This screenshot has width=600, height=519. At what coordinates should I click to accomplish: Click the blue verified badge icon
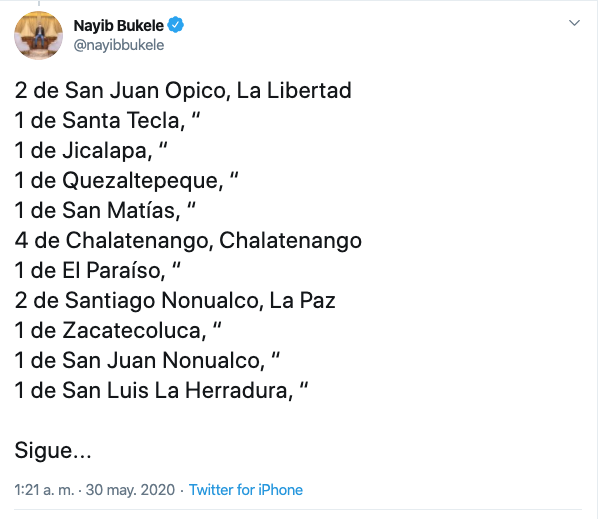(x=176, y=25)
